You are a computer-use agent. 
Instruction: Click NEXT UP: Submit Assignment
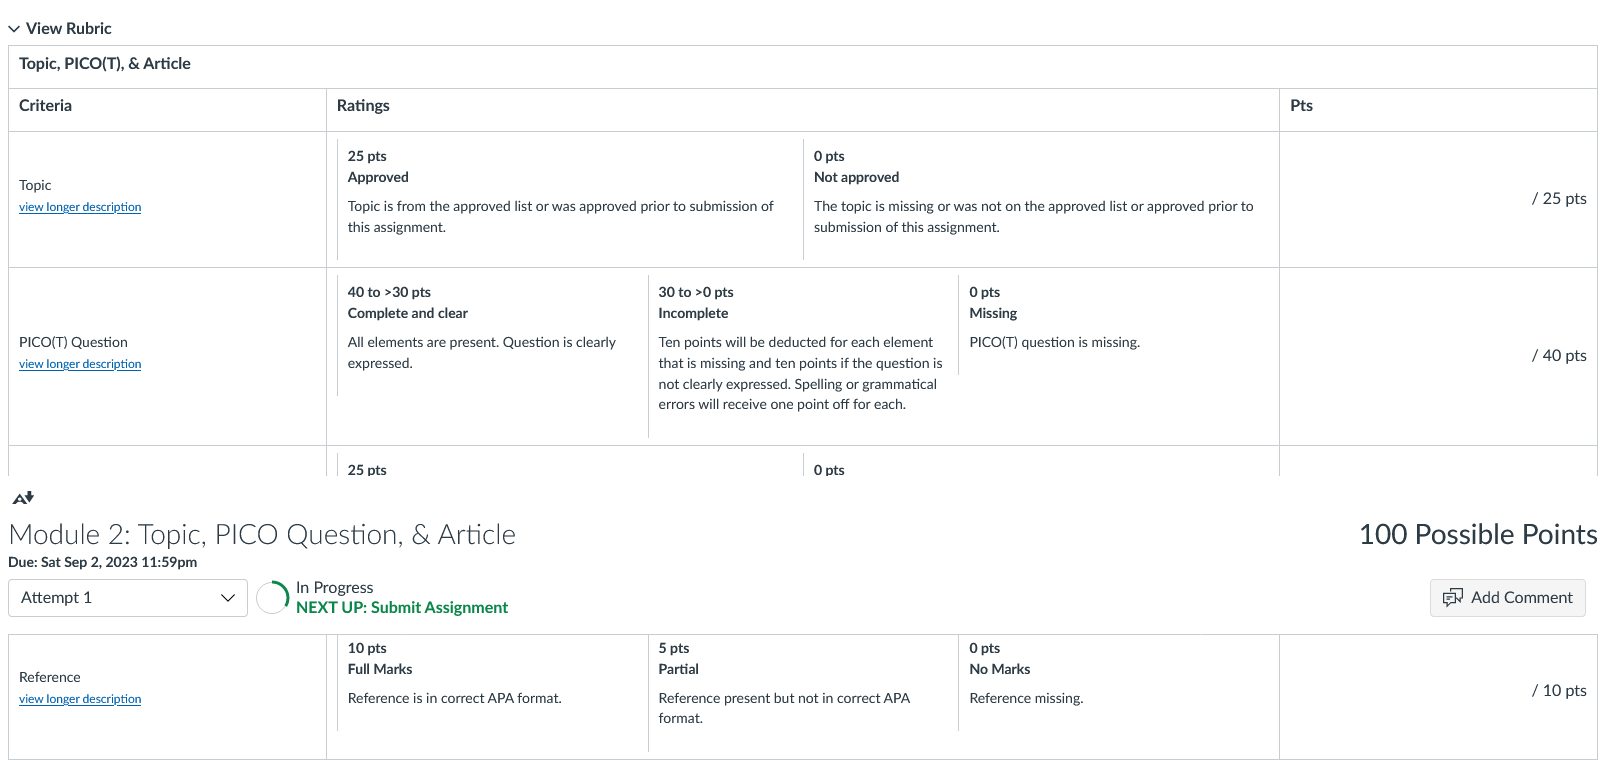(402, 608)
